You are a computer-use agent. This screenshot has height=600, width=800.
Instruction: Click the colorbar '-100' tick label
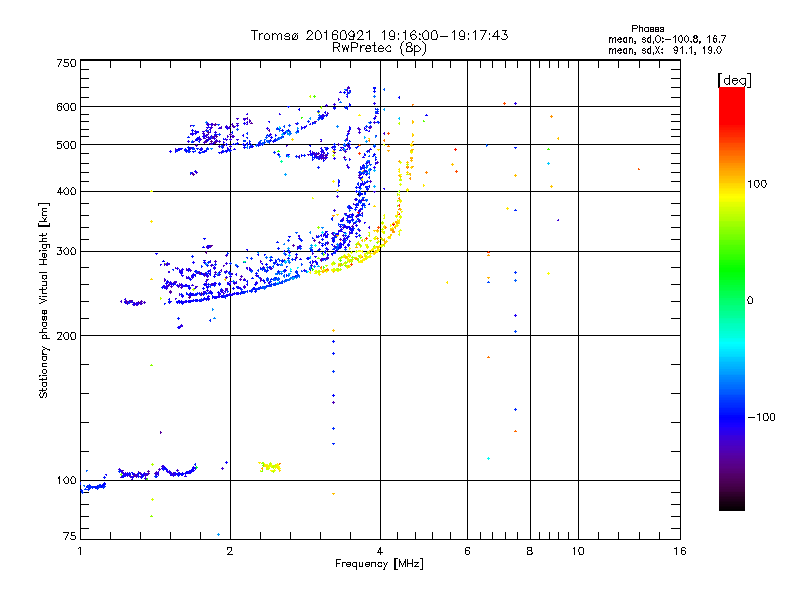761,417
